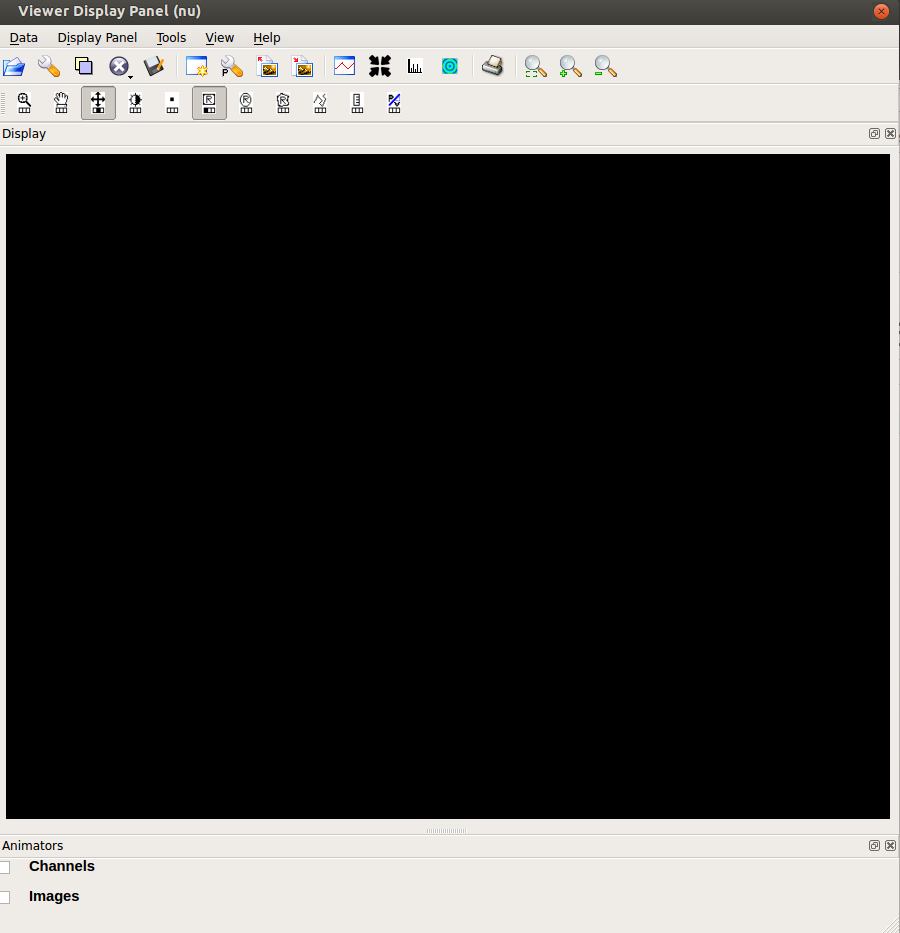This screenshot has width=900, height=933.
Task: Open the Help menu
Action: [x=266, y=37]
